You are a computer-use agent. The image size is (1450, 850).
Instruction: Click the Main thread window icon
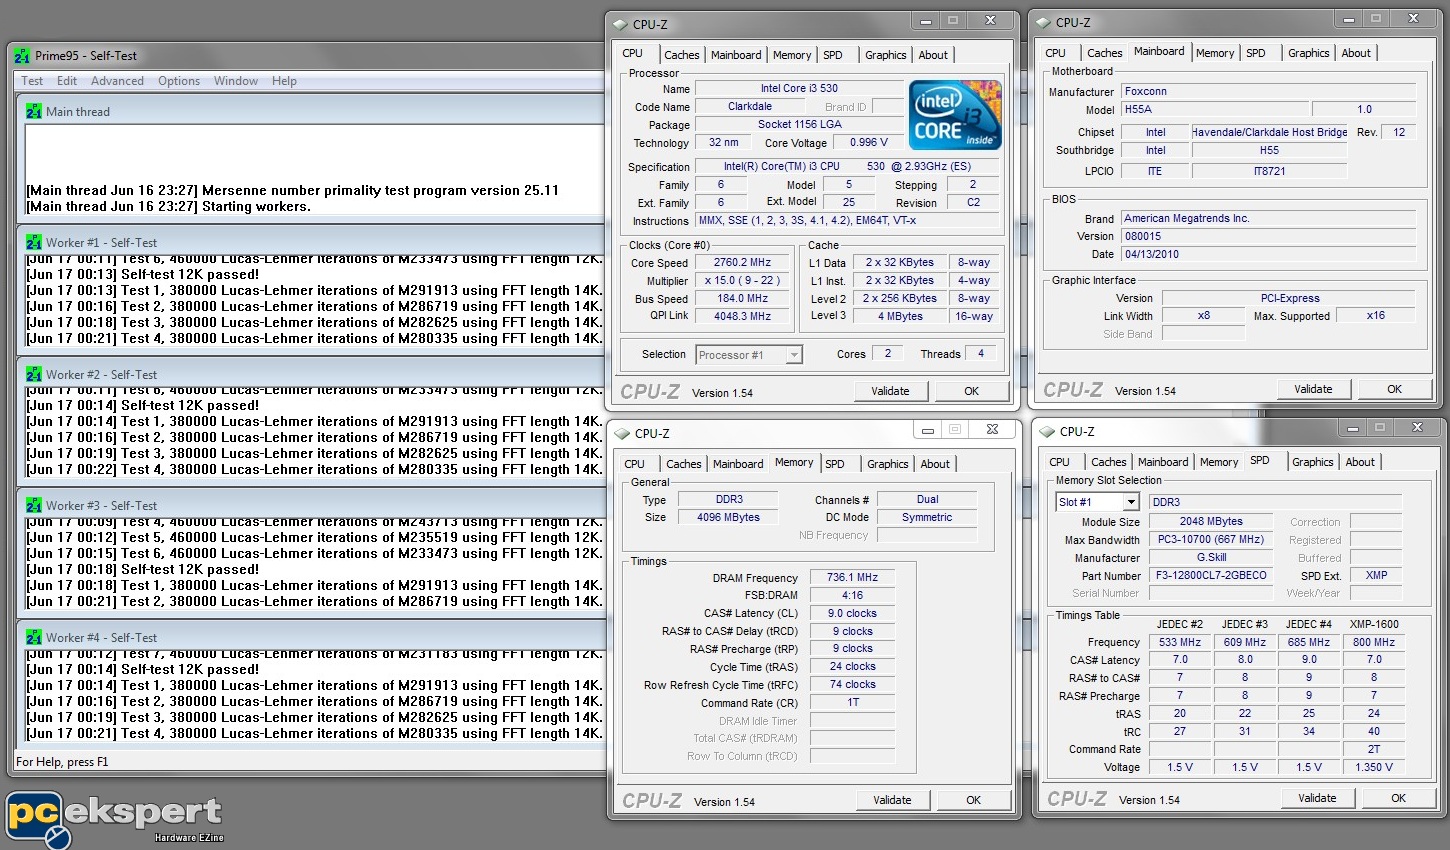34,112
